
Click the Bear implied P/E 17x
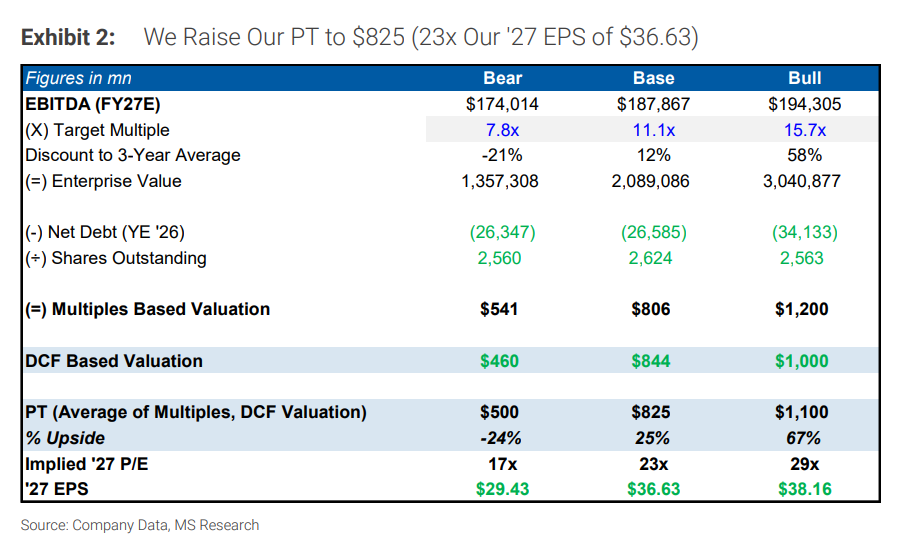[502, 464]
